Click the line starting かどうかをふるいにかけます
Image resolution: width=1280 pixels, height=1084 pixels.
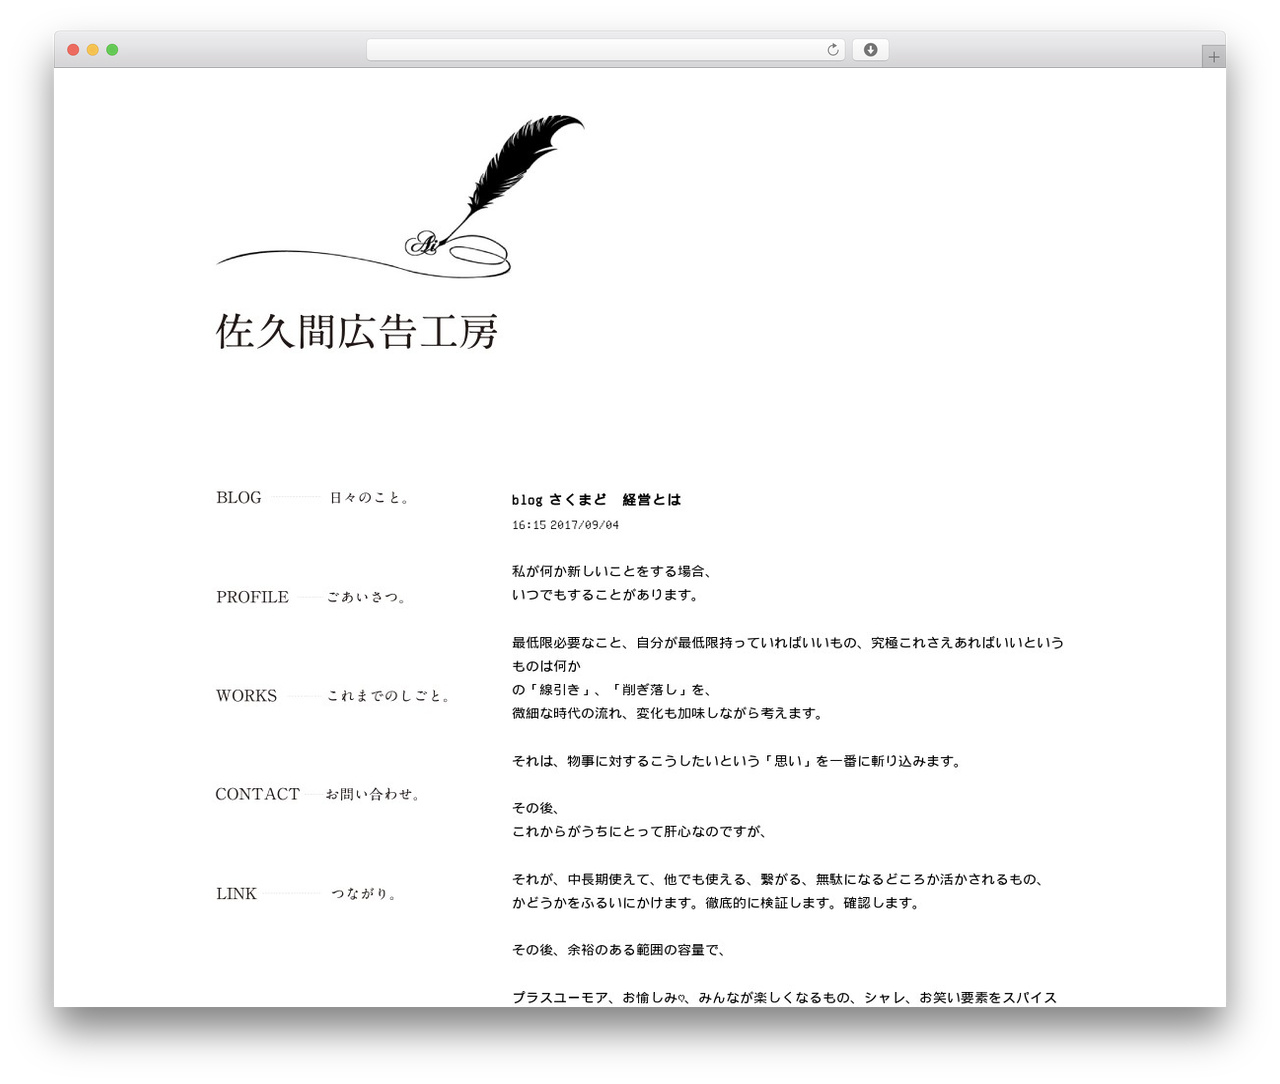coord(716,903)
